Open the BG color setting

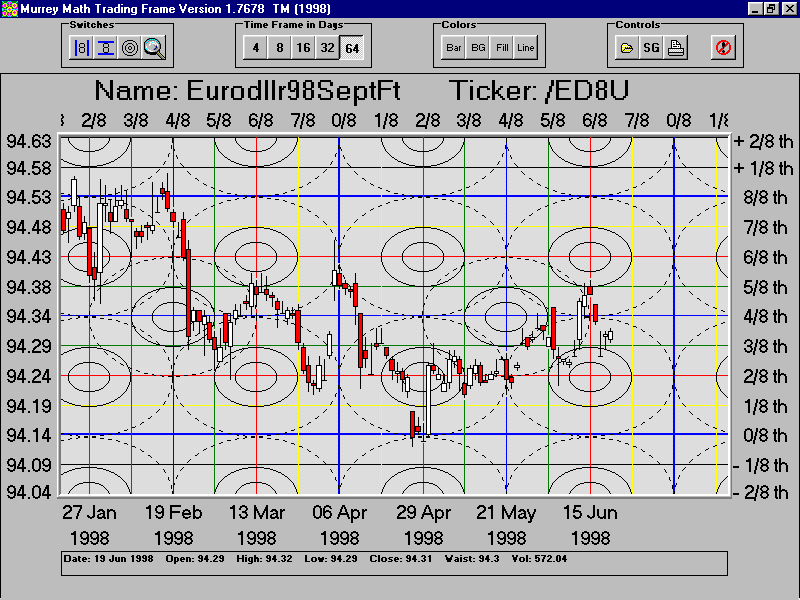(x=478, y=47)
